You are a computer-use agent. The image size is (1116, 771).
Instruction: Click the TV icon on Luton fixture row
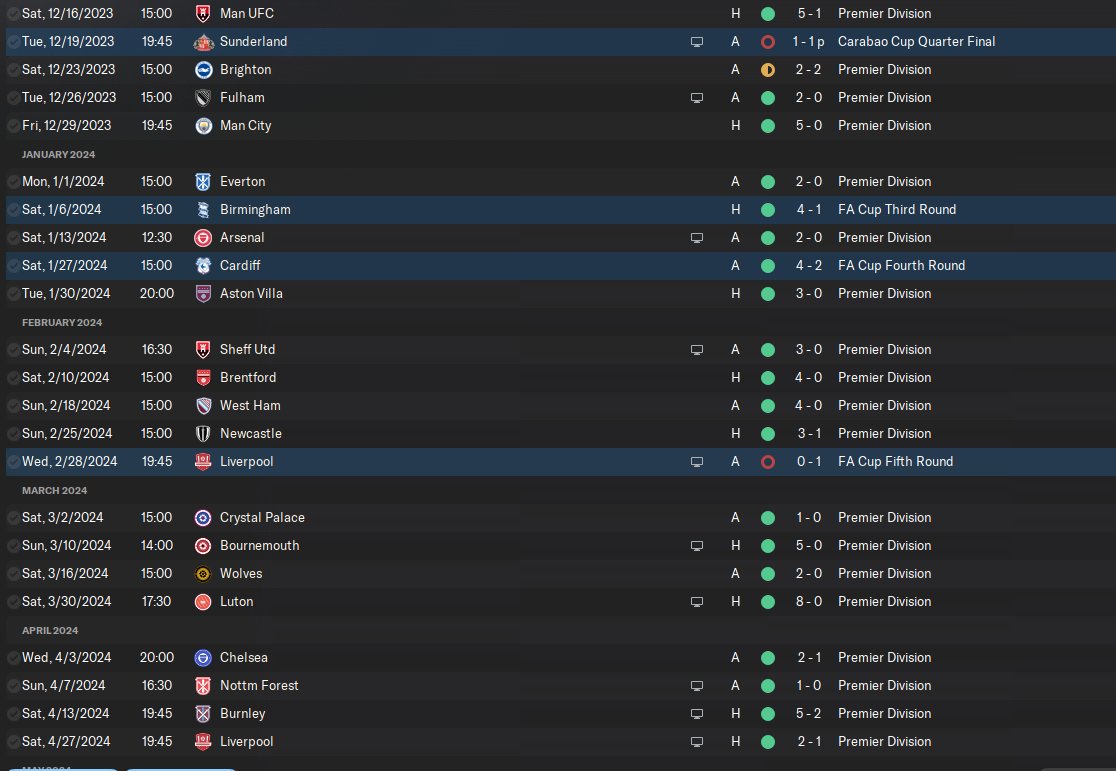697,602
